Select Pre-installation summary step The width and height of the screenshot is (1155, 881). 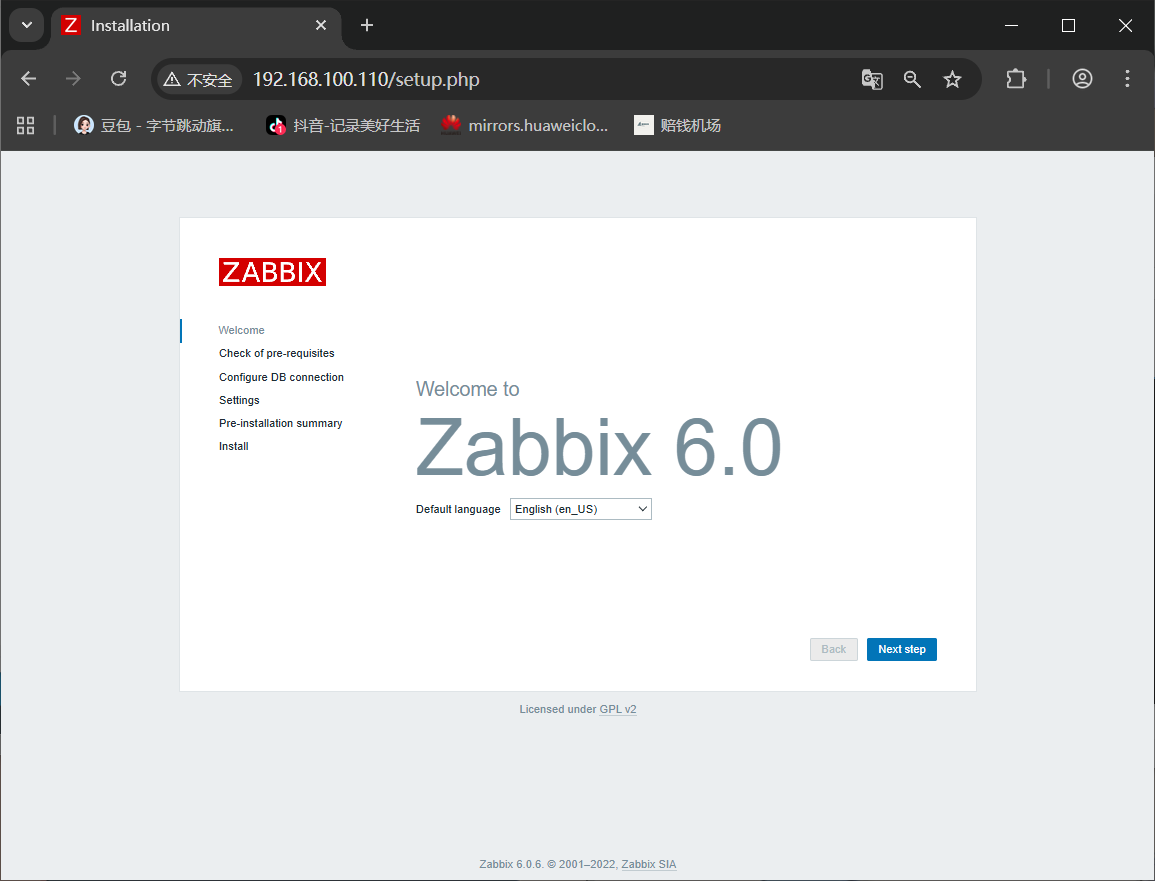281,424
